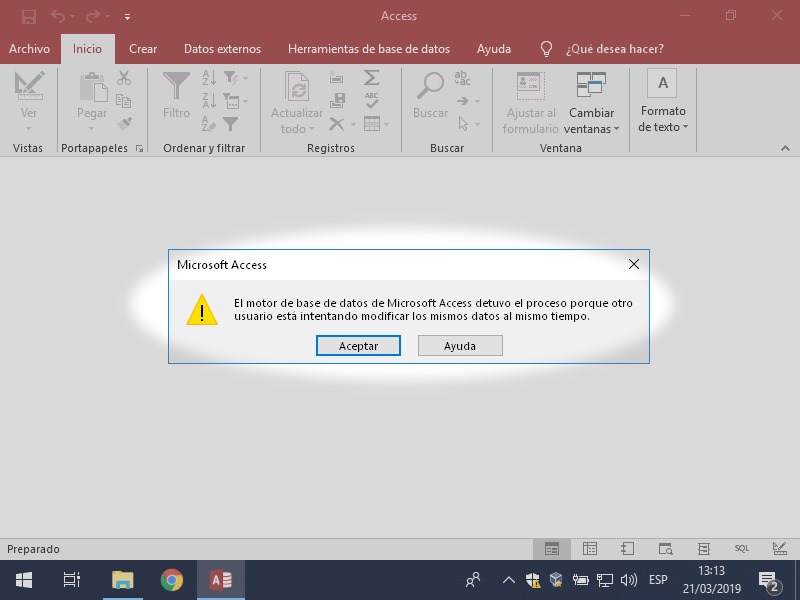Switch to Design view in status bar

[778, 549]
